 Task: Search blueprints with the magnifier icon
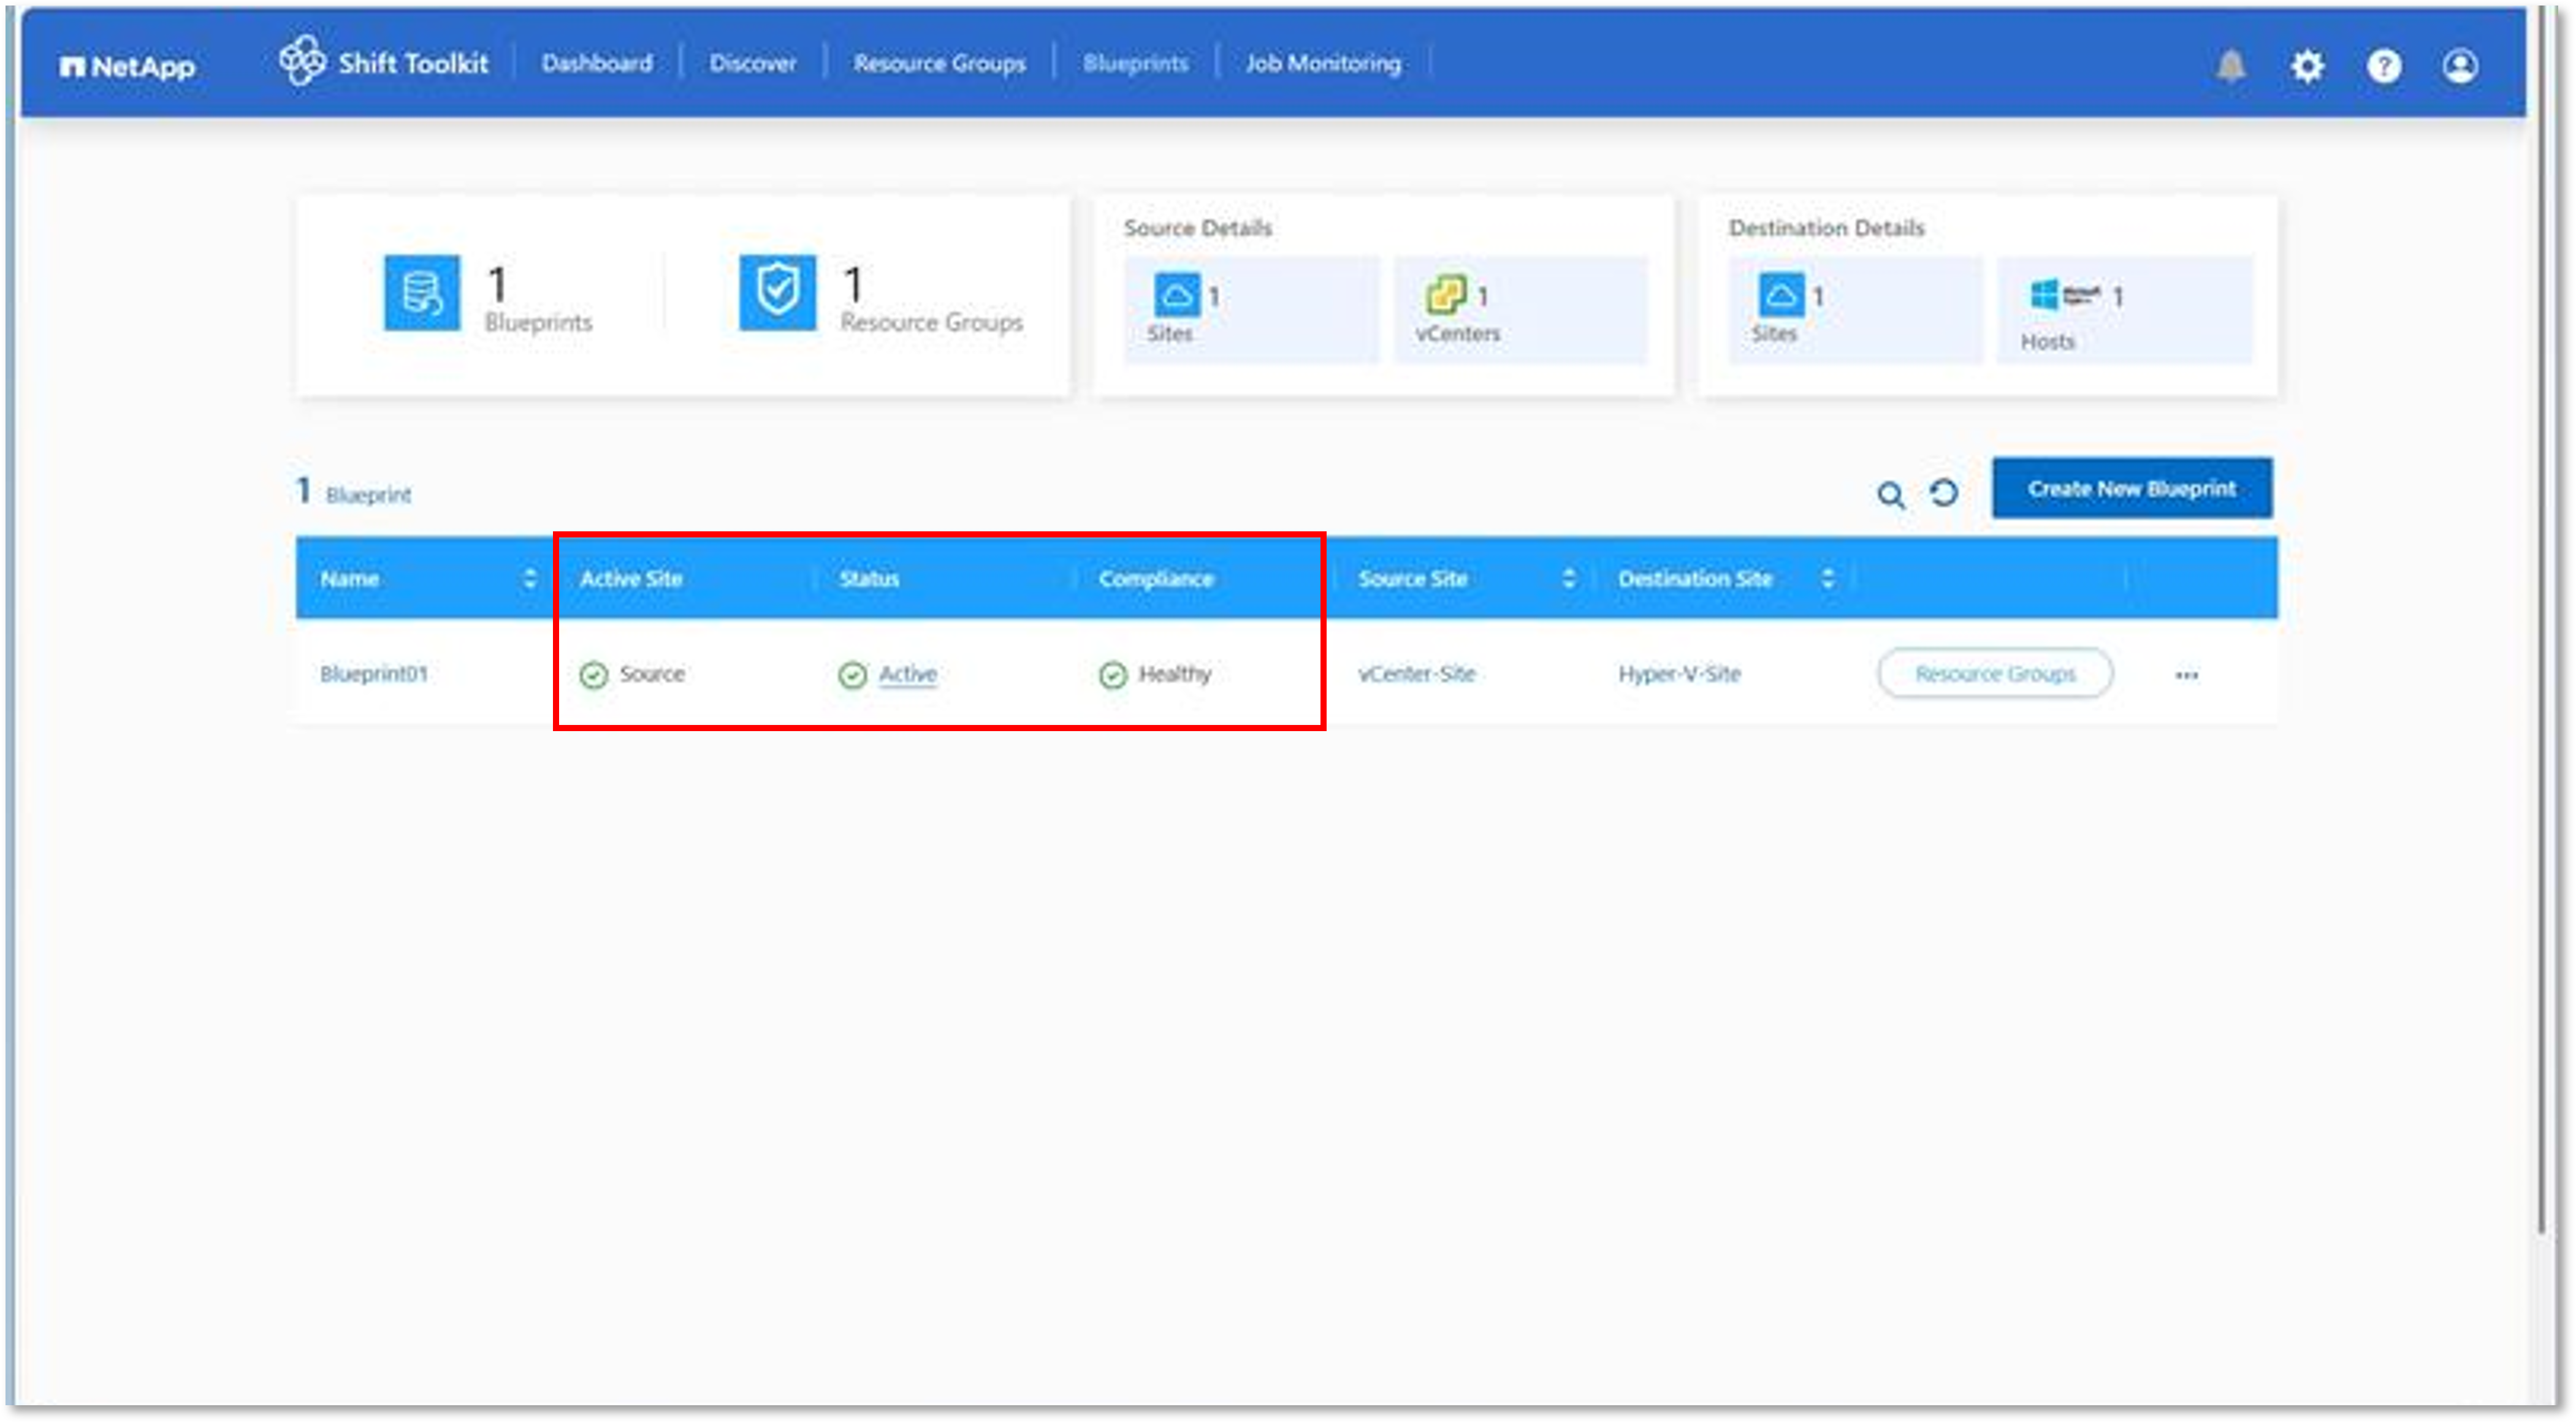click(x=1890, y=494)
